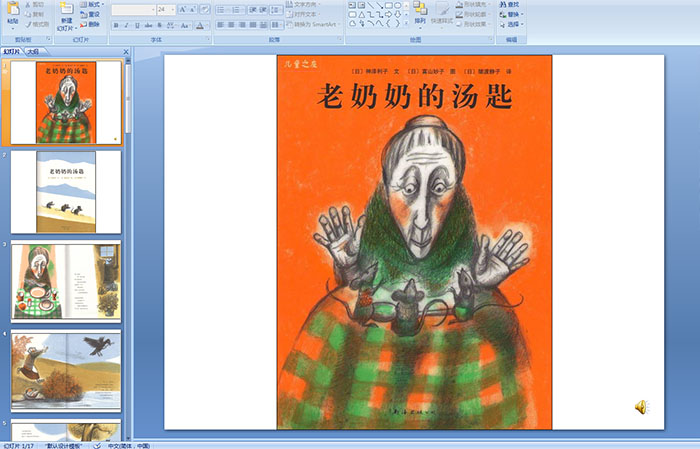Image resolution: width=700 pixels, height=449 pixels.
Task: Switch to the Outline (大纲) pane tab
Action: (33, 52)
